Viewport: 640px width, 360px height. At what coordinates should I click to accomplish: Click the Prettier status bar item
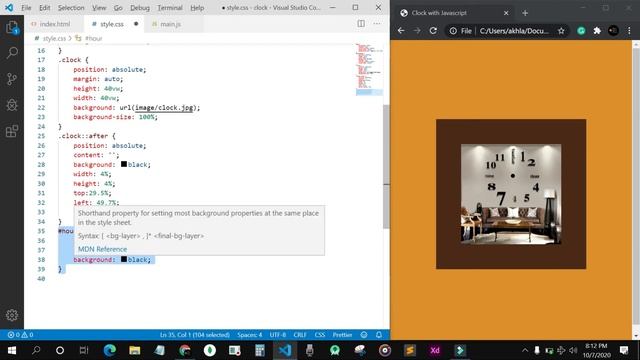click(x=342, y=335)
